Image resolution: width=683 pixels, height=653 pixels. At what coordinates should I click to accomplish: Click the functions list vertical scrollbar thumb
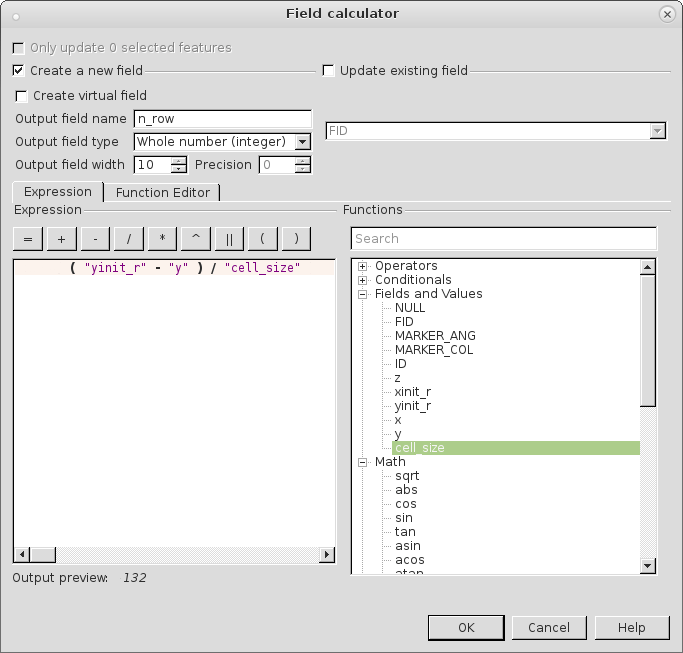click(648, 341)
